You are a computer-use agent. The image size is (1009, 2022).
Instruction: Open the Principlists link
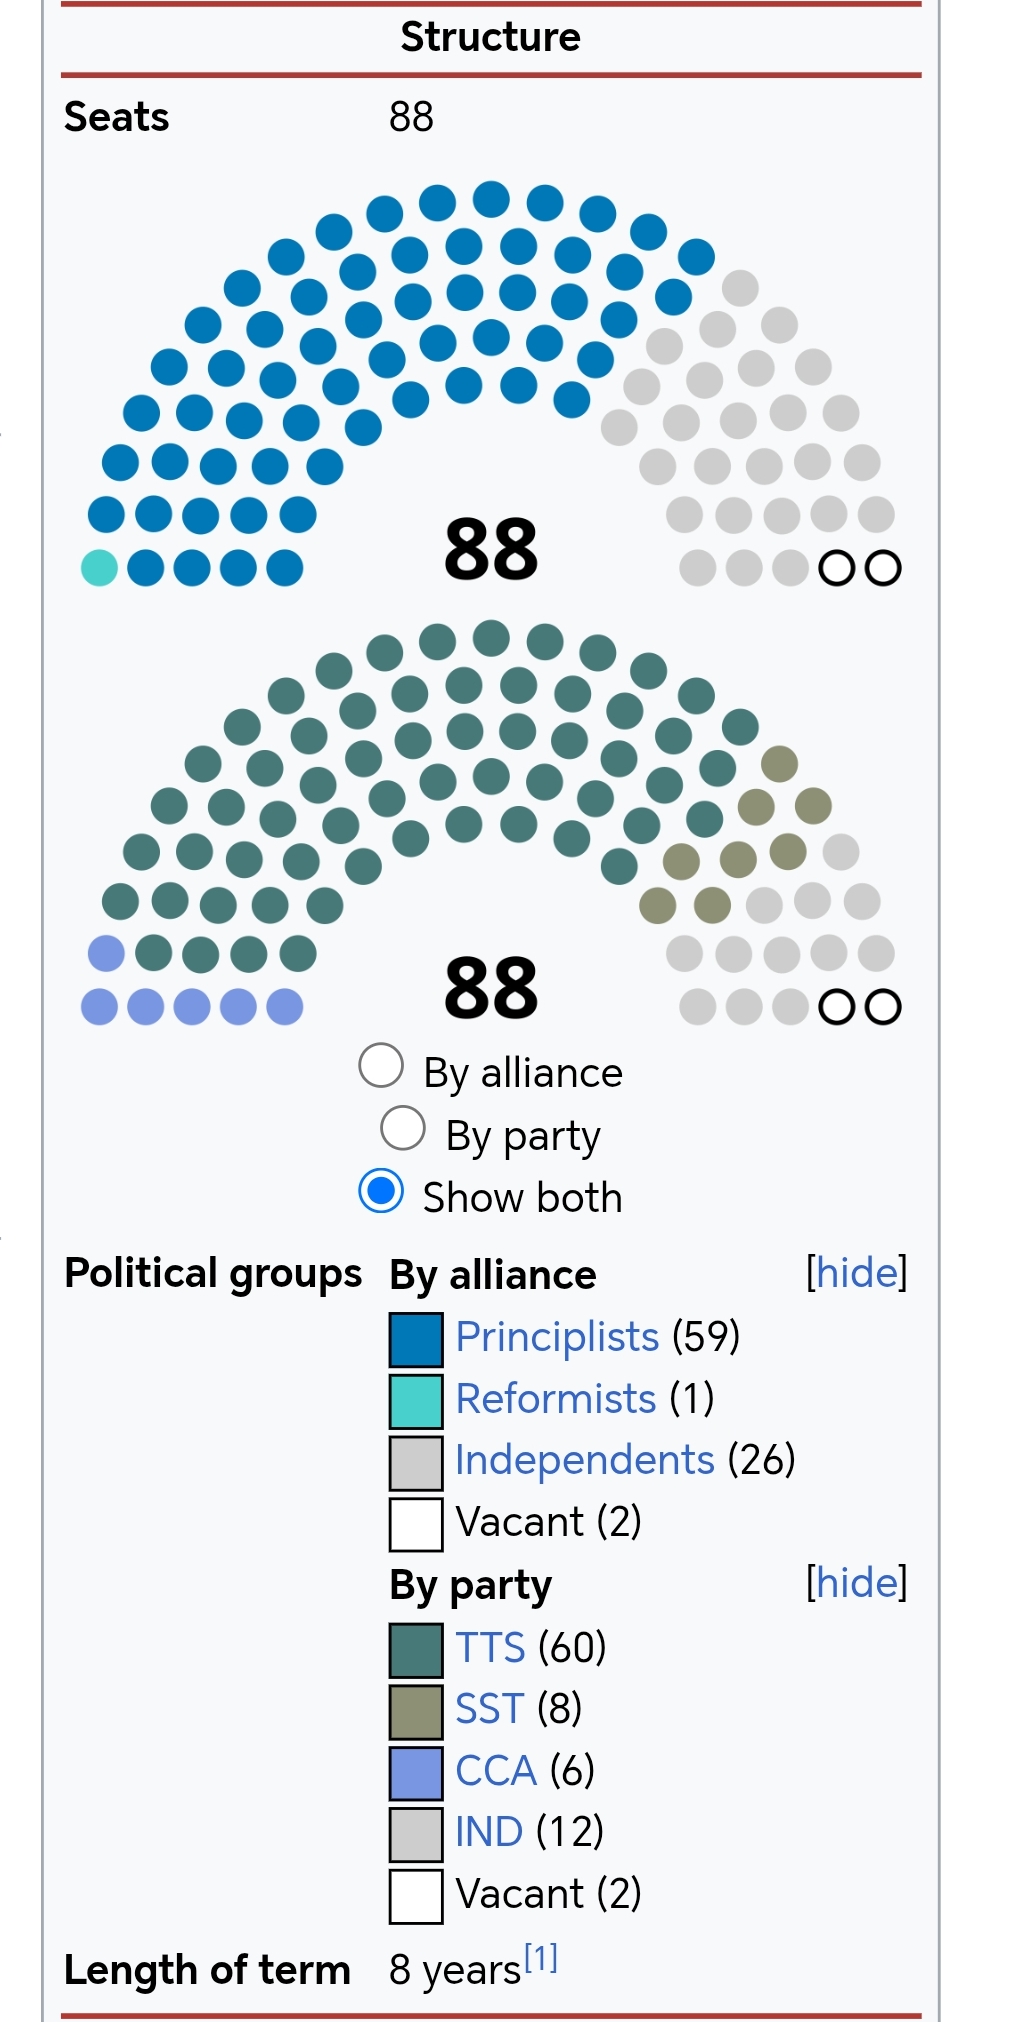(557, 1337)
